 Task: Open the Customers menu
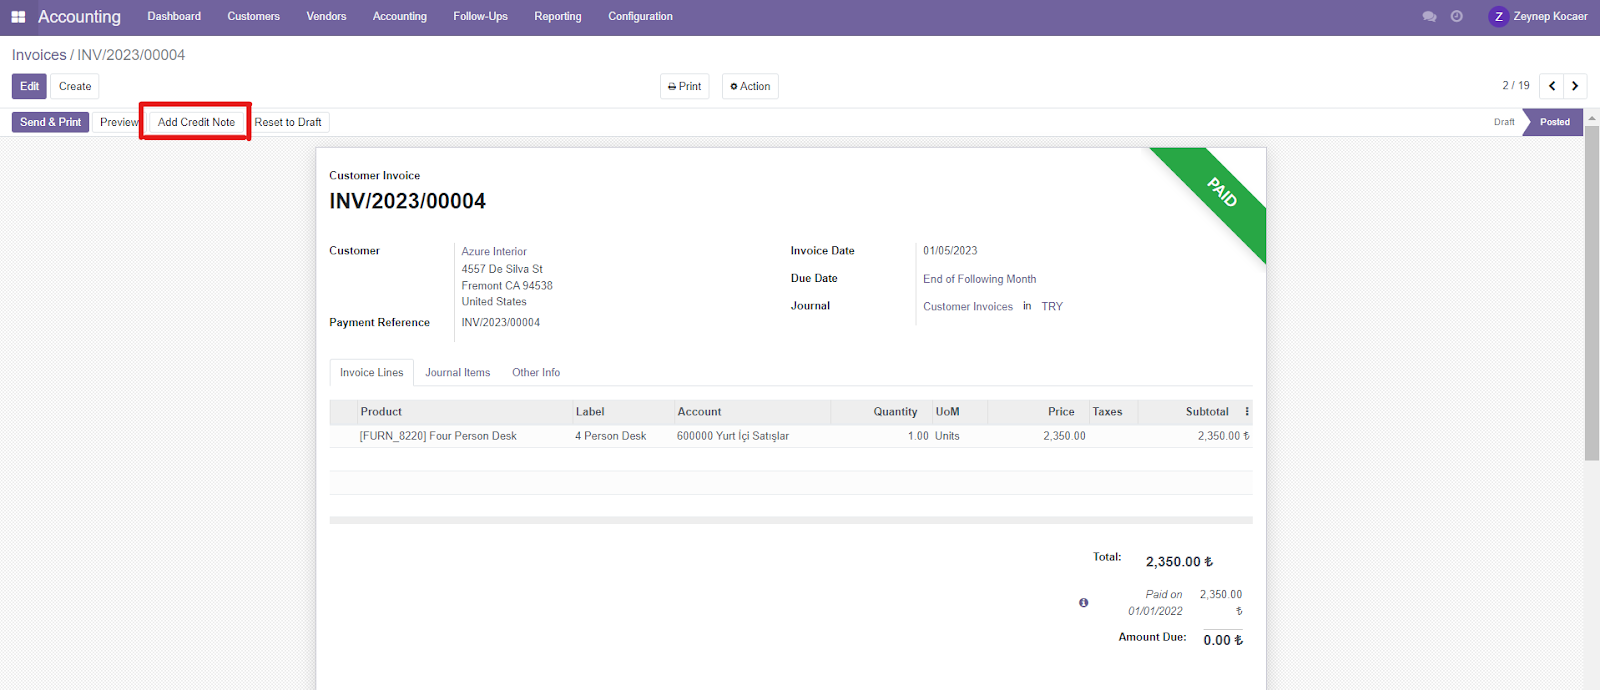253,17
